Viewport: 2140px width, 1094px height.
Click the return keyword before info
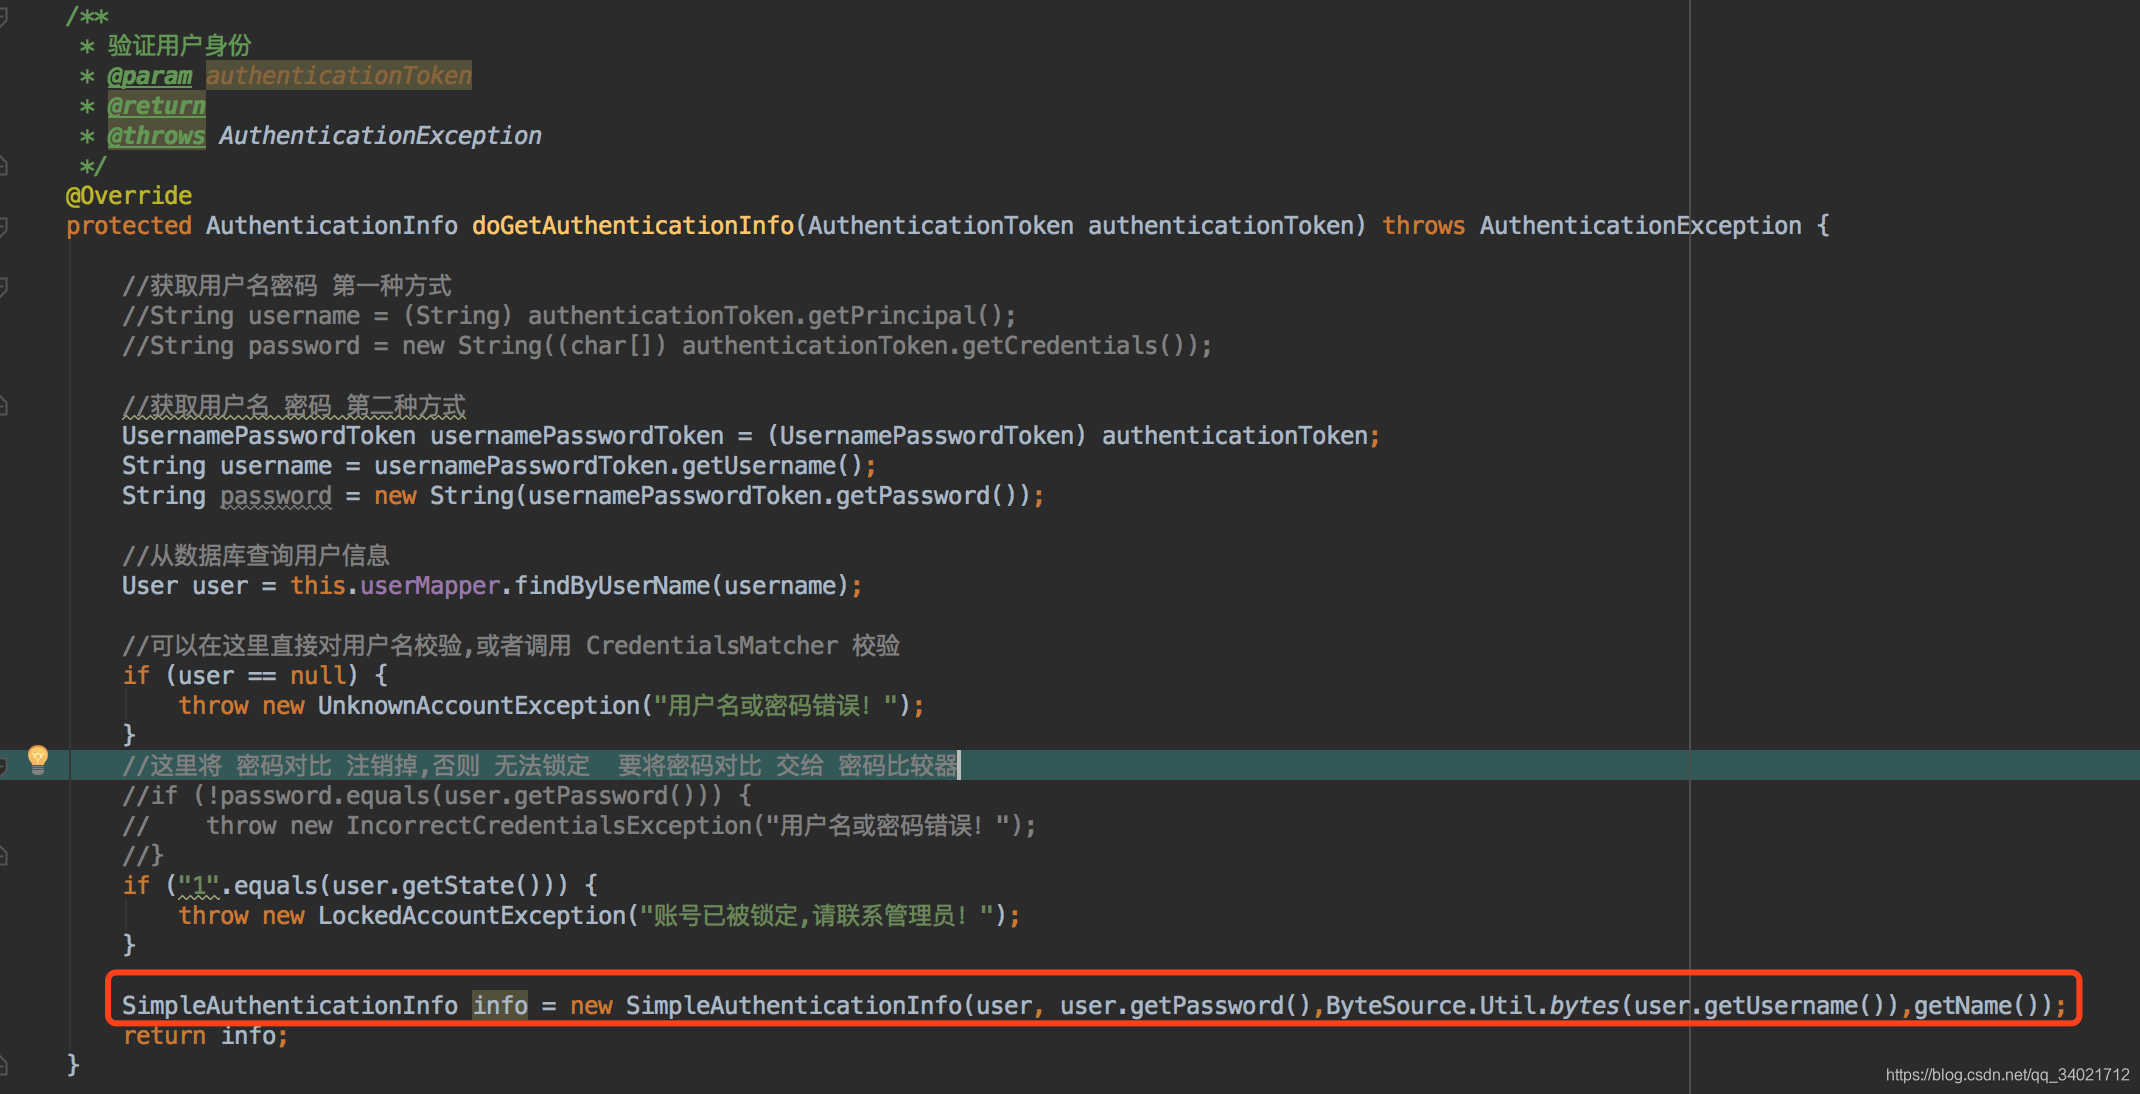[x=164, y=1036]
